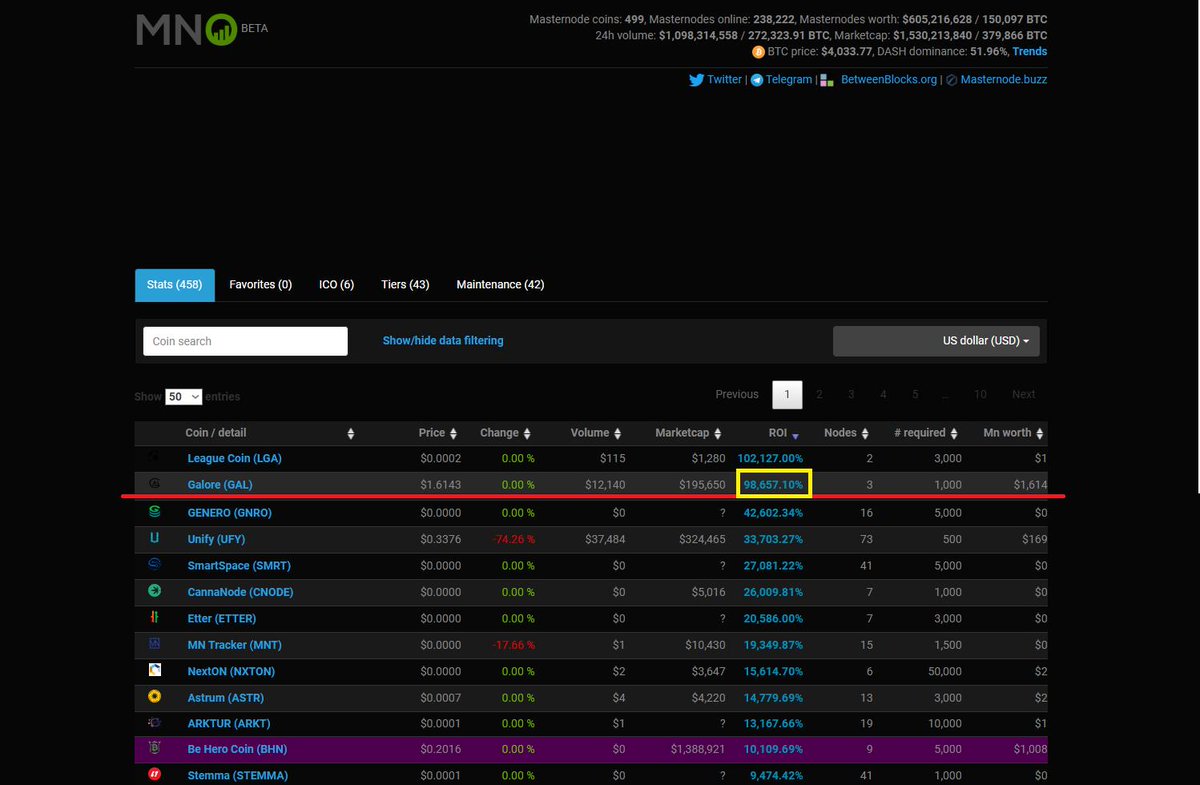Click Show/hide data filtering link
This screenshot has width=1200, height=785.
(443, 341)
